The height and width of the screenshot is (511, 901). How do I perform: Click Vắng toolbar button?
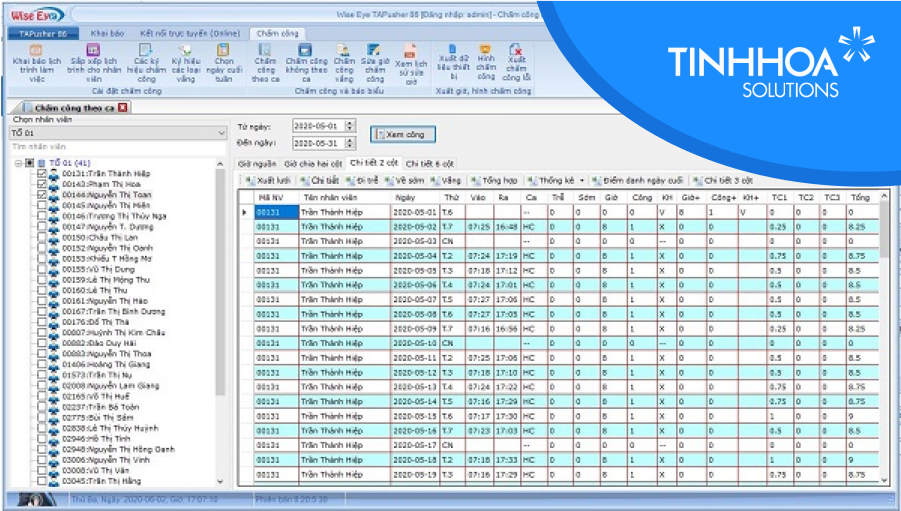445,180
